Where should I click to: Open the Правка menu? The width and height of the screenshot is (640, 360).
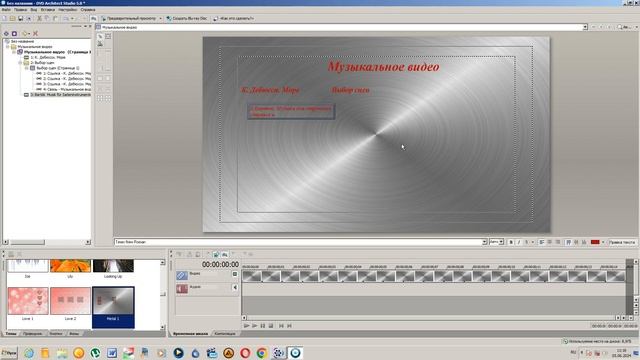20,9
